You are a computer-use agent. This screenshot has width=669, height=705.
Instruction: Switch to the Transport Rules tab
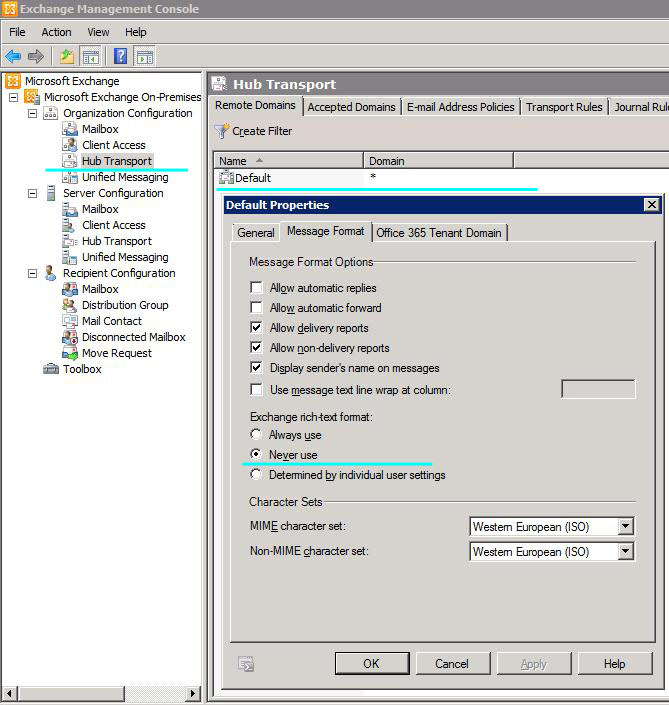(564, 107)
